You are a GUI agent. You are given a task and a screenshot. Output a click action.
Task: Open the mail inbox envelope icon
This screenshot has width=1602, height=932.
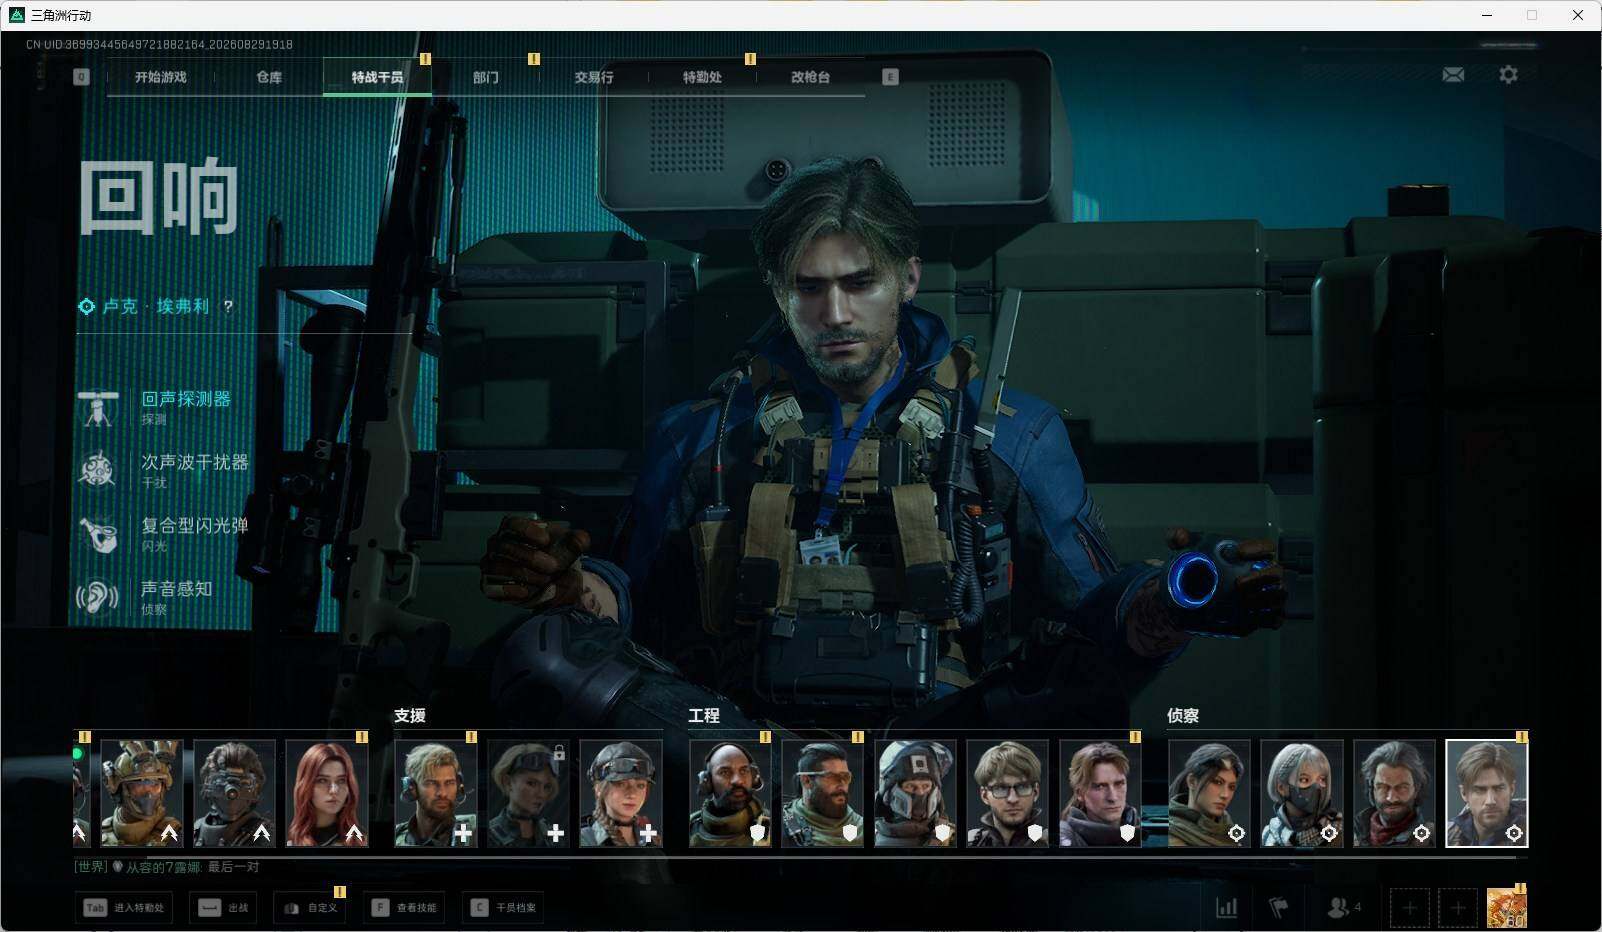(1453, 75)
